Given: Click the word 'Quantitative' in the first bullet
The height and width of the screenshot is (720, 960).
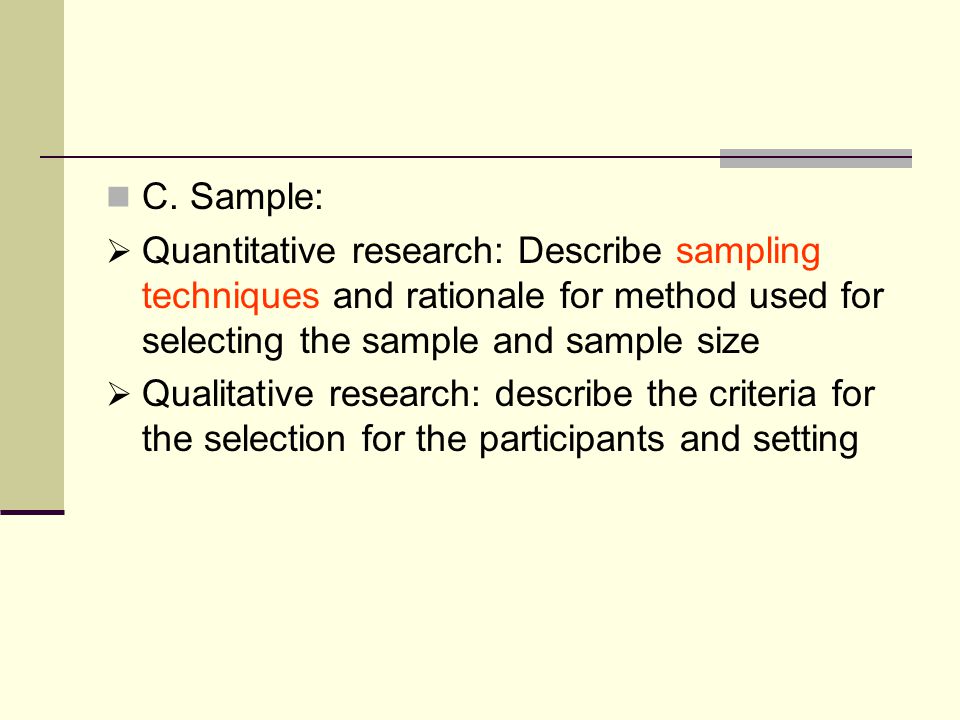Looking at the screenshot, I should [x=239, y=251].
